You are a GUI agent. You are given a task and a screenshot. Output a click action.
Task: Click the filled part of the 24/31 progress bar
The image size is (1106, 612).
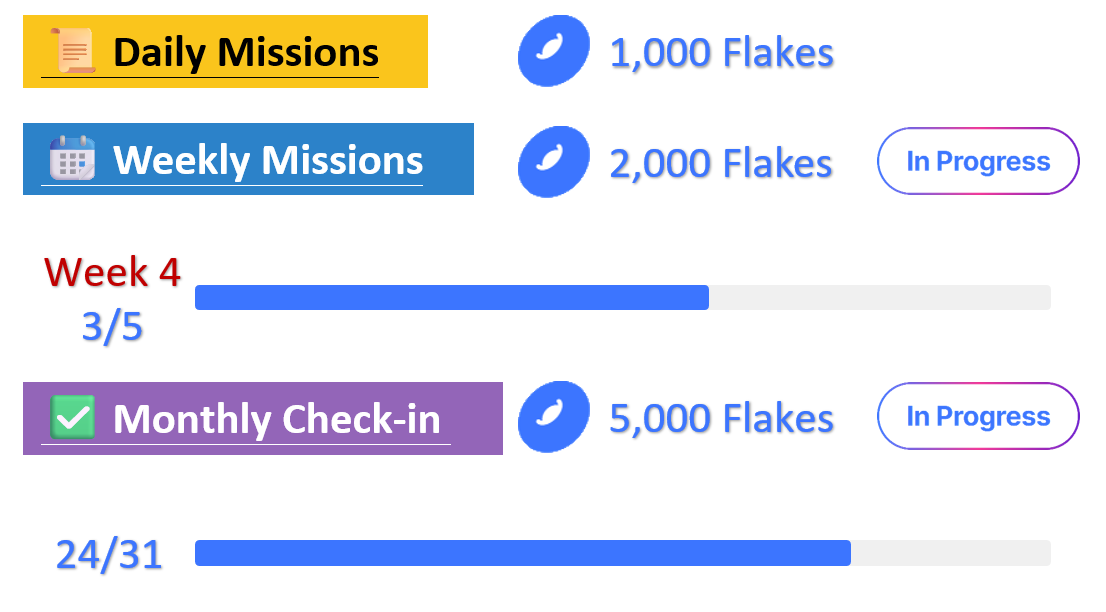[522, 553]
